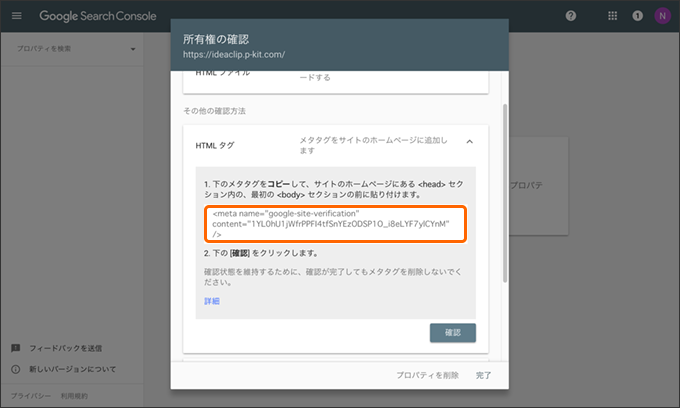This screenshot has height=408, width=680.
Task: Click the 所有権の確認 dialog title
Action: (216, 39)
